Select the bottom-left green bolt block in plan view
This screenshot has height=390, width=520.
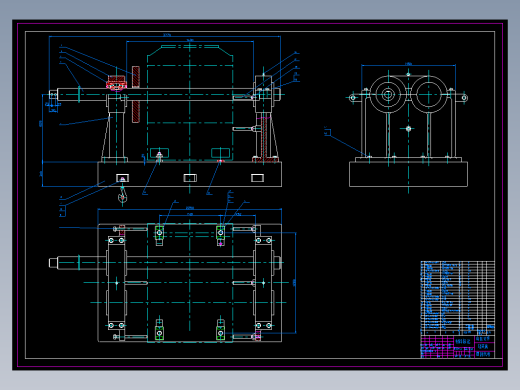pos(159,333)
